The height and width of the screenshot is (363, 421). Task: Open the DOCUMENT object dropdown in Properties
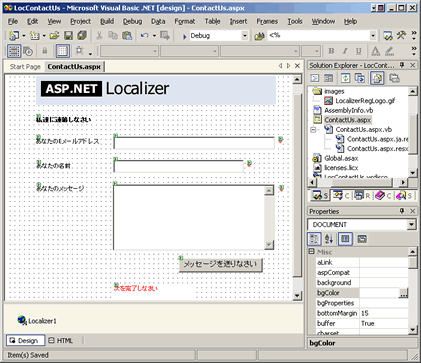[412, 224]
